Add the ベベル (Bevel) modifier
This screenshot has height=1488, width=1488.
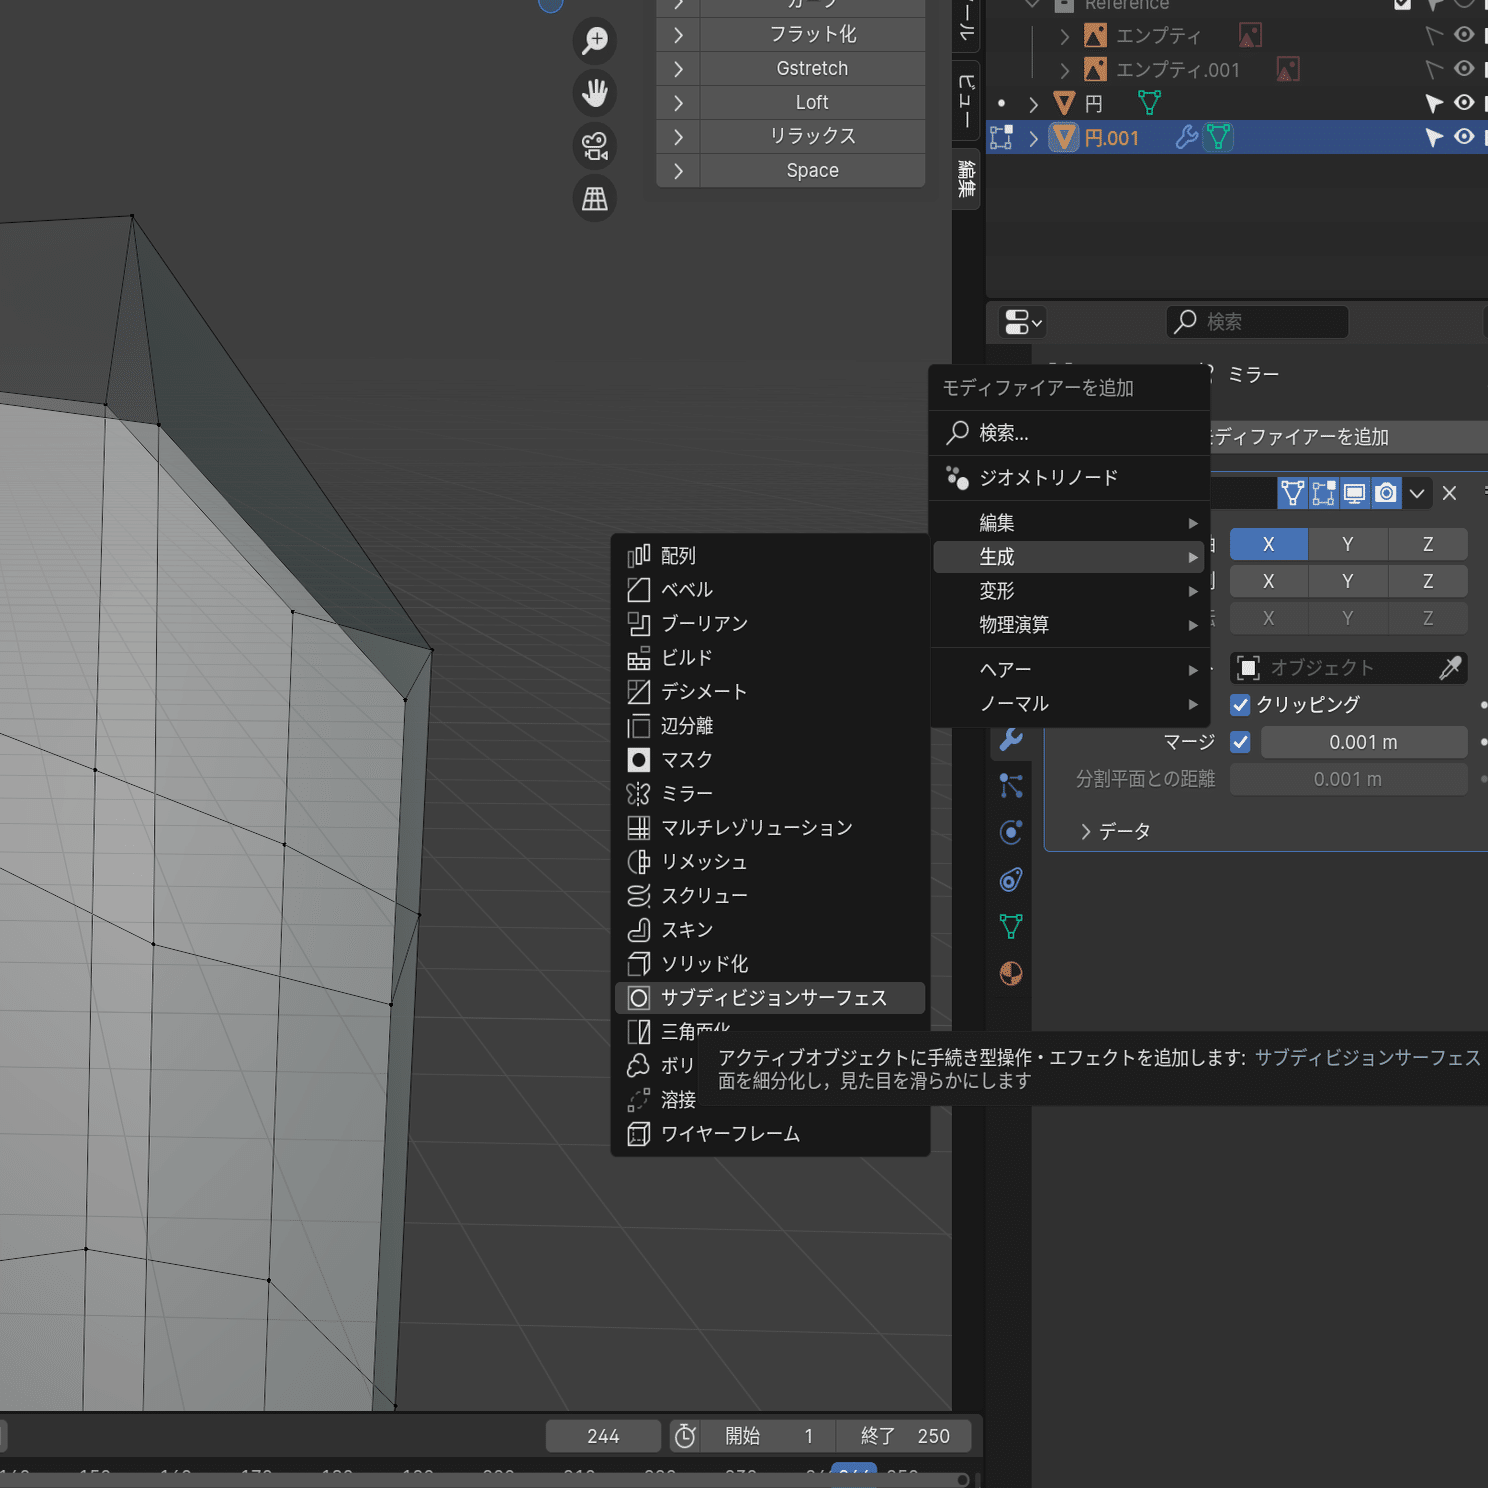[770, 590]
